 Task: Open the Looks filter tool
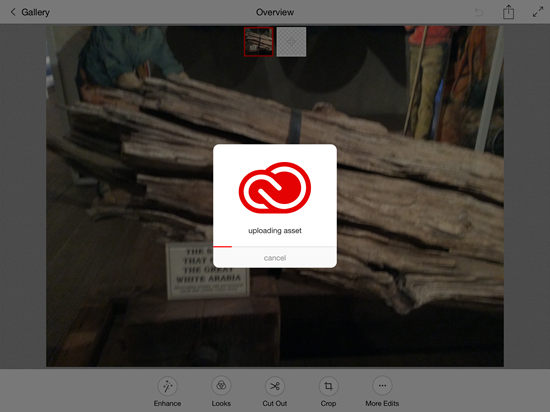click(x=221, y=392)
